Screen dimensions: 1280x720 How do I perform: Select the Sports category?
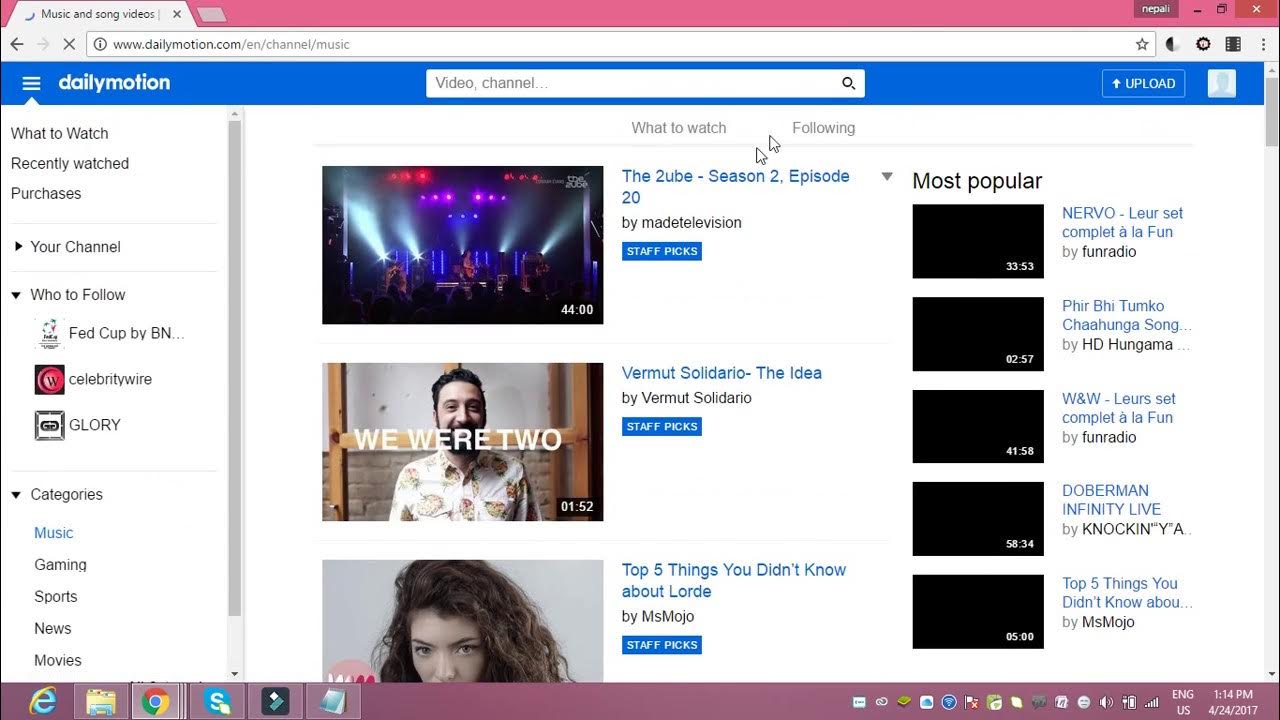(x=55, y=597)
